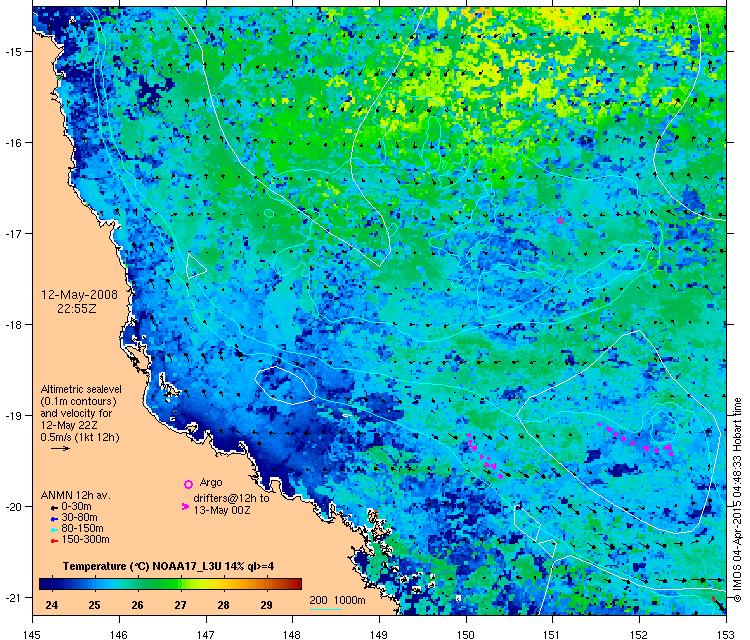The image size is (750, 640).
Task: Click the small white triangular contour near 147°E
Action: coord(195,267)
